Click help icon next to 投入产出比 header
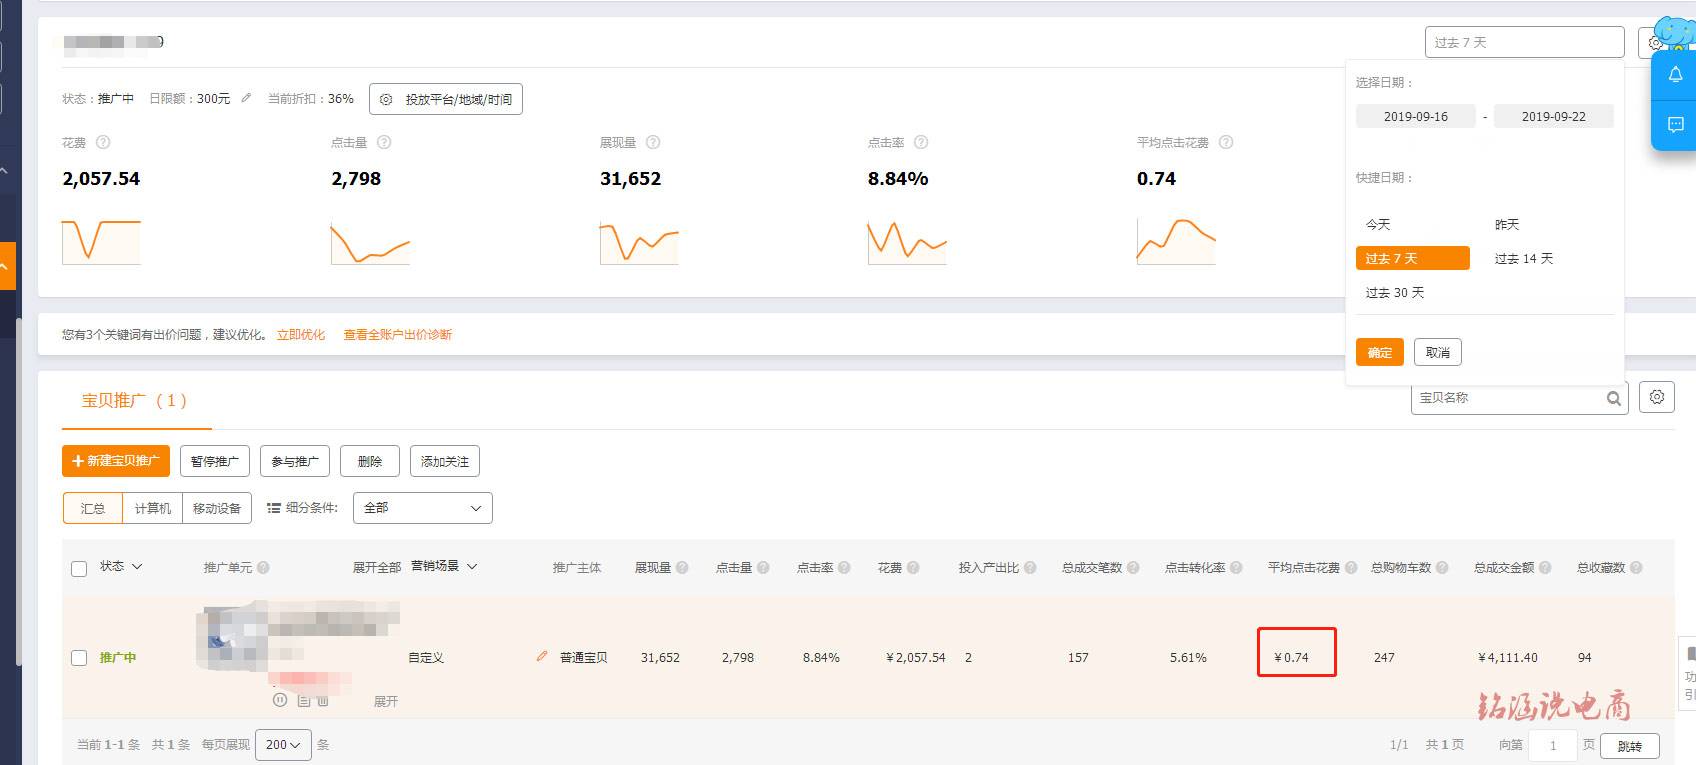The width and height of the screenshot is (1696, 765). pyautogui.click(x=1030, y=567)
